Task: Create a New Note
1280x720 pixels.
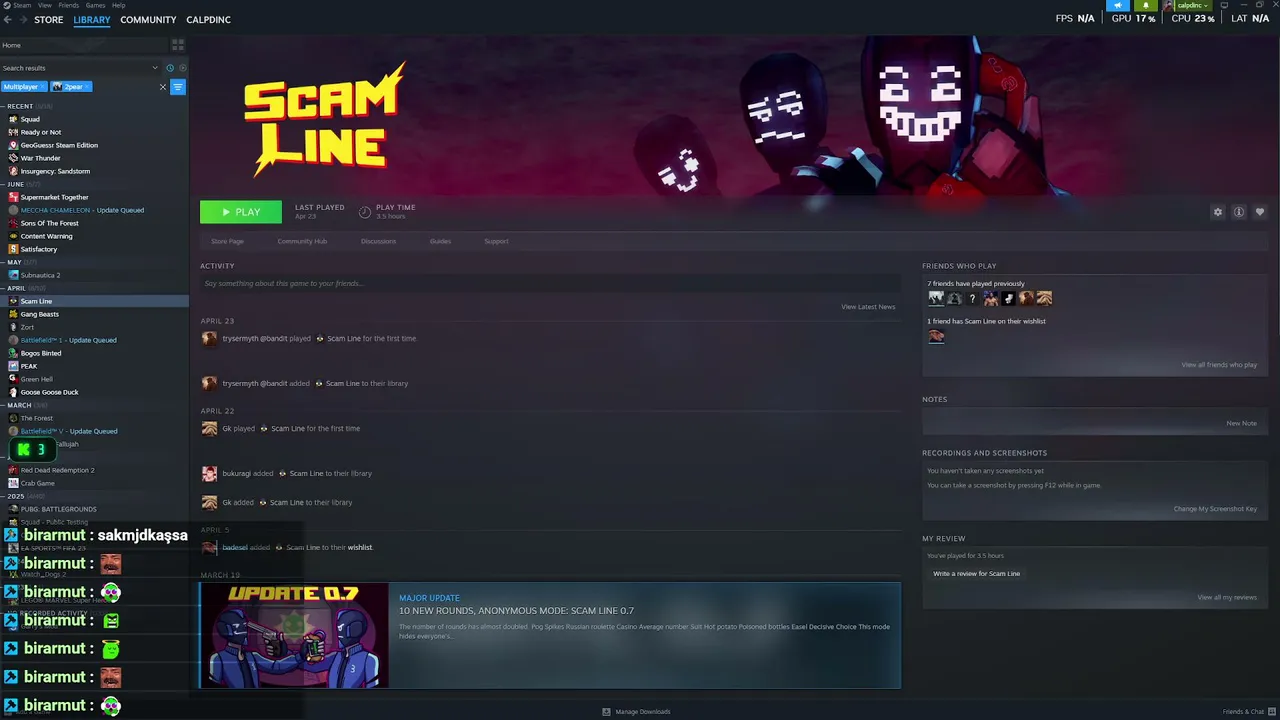Action: coord(1242,423)
